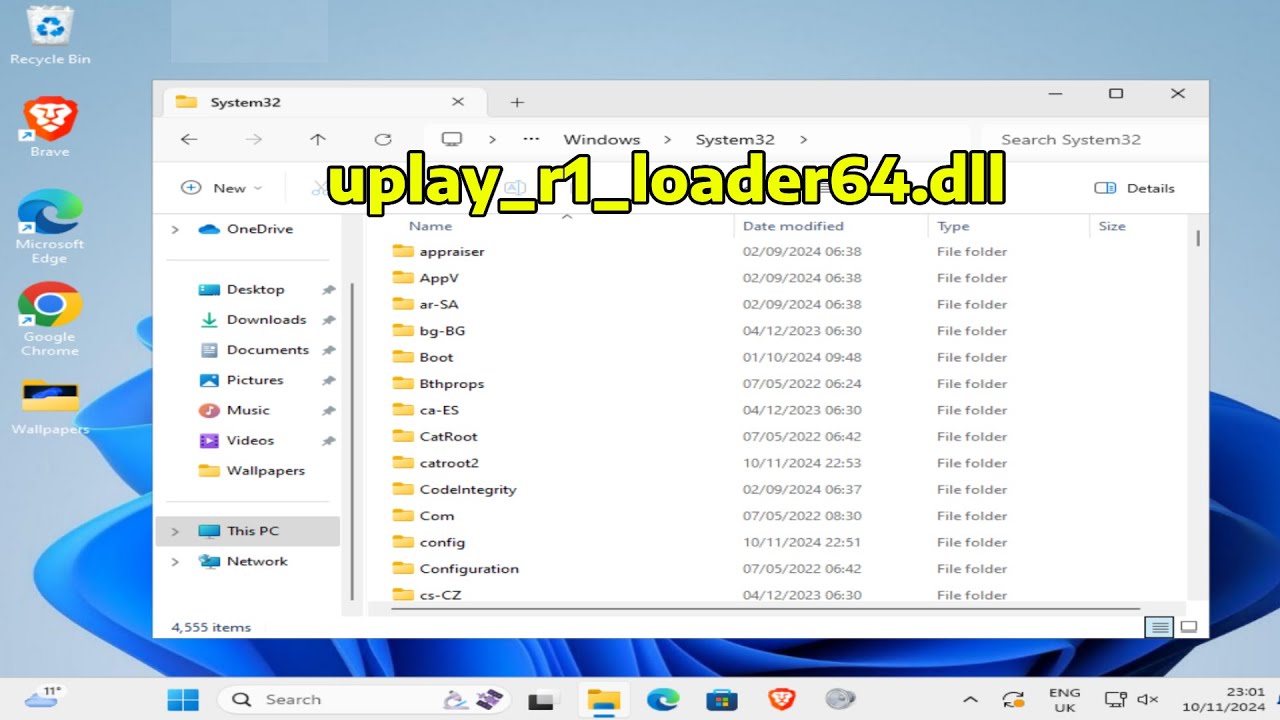Select the CodeIntegrity folder
This screenshot has height=720, width=1280.
pyautogui.click(x=454, y=489)
